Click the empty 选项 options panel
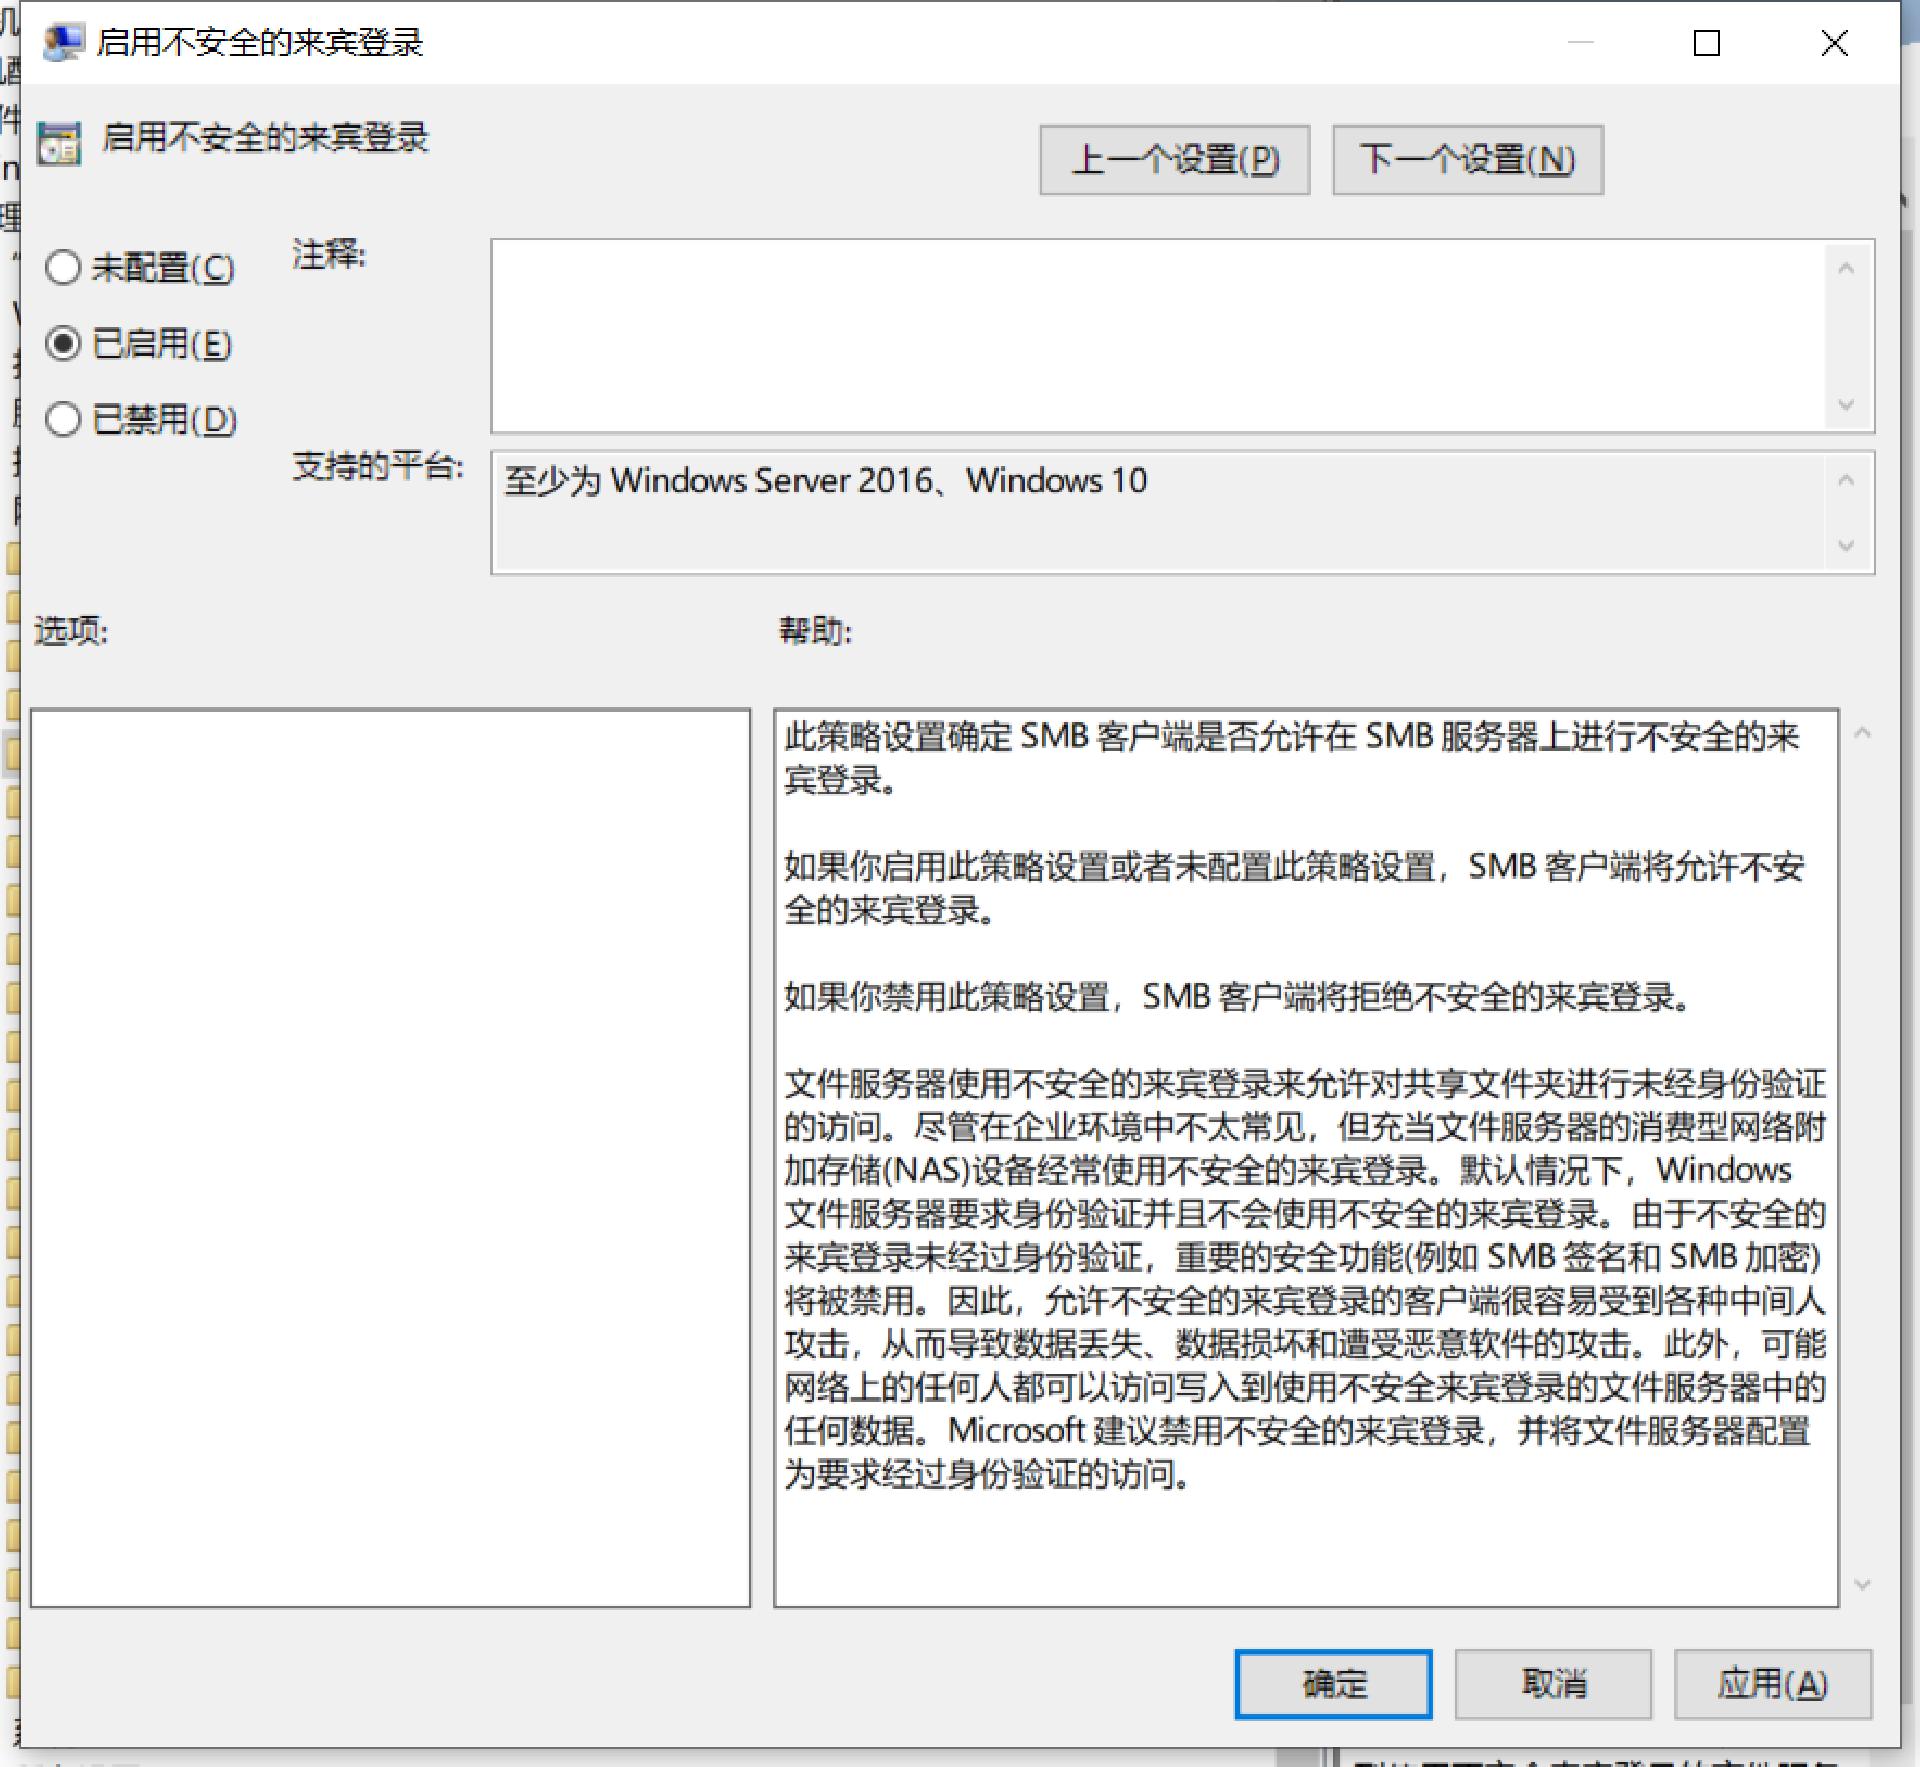The width and height of the screenshot is (1920, 1767). pos(390,1158)
